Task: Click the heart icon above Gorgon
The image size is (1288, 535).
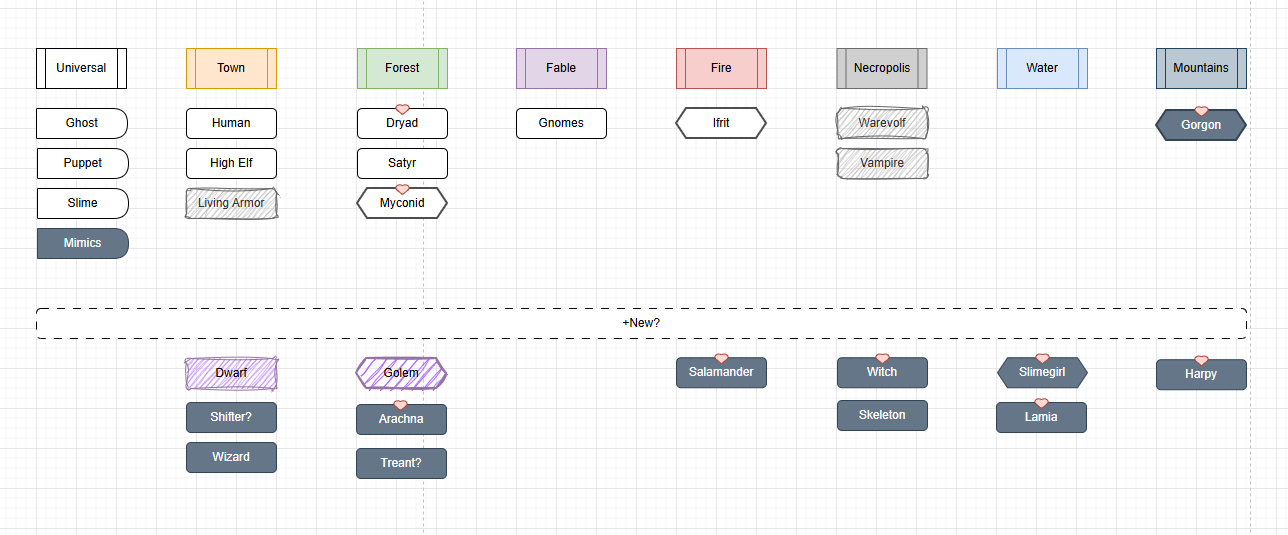Action: pyautogui.click(x=1201, y=111)
